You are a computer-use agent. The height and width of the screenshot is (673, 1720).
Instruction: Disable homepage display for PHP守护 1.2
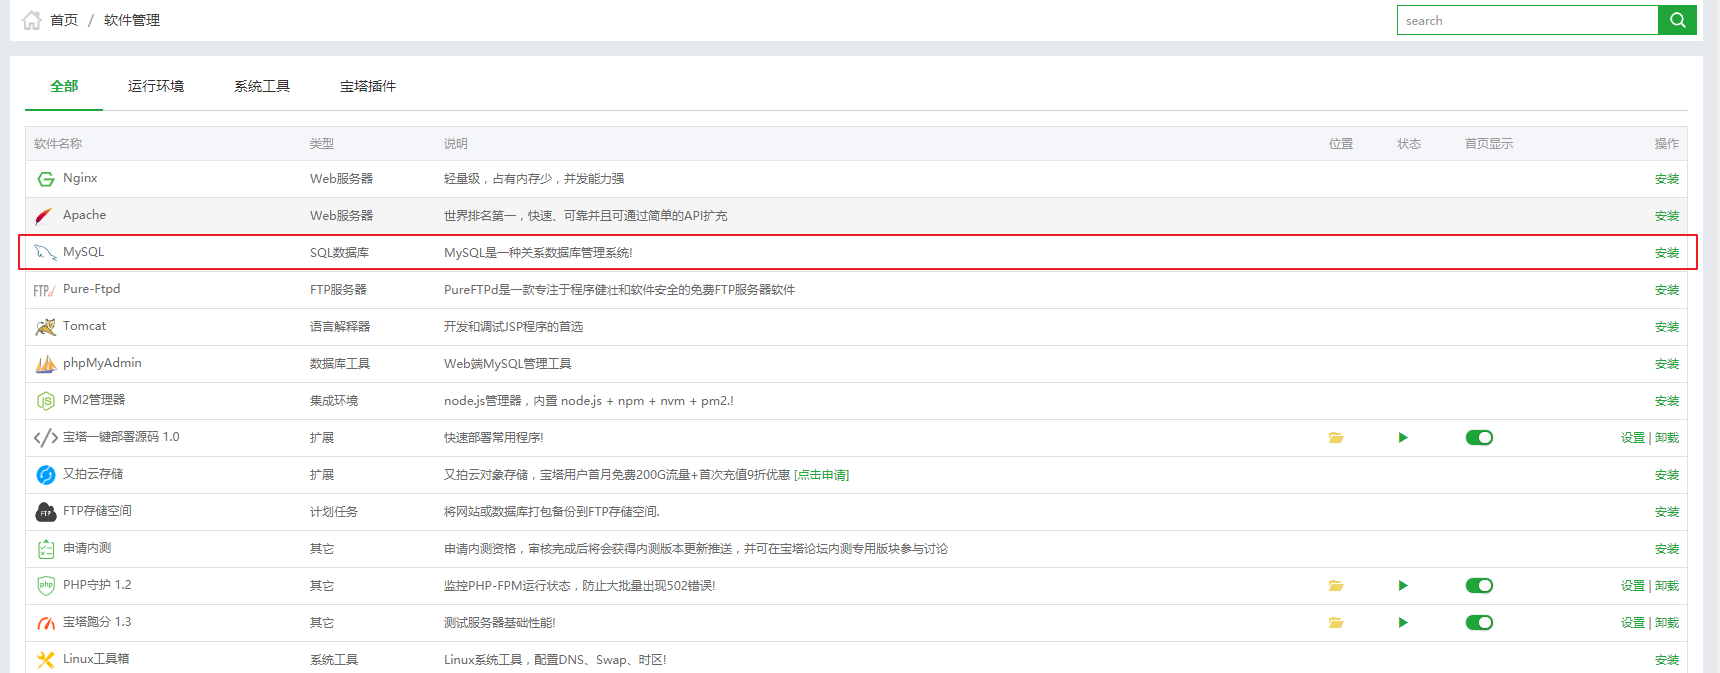pyautogui.click(x=1479, y=586)
